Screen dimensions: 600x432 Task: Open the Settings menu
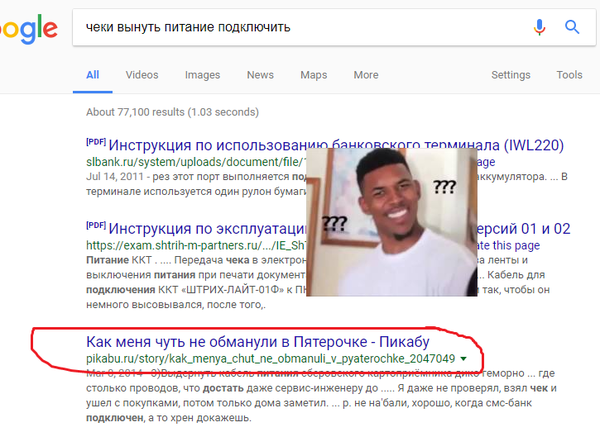510,75
